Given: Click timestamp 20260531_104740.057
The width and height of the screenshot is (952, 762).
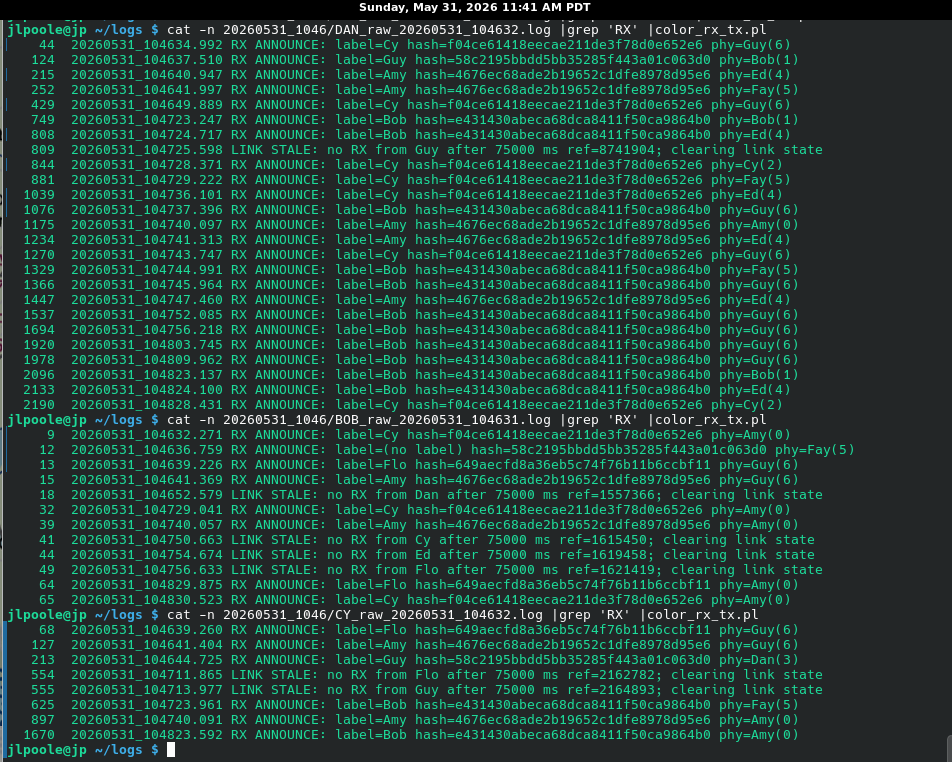Looking at the screenshot, I should (x=147, y=525).
